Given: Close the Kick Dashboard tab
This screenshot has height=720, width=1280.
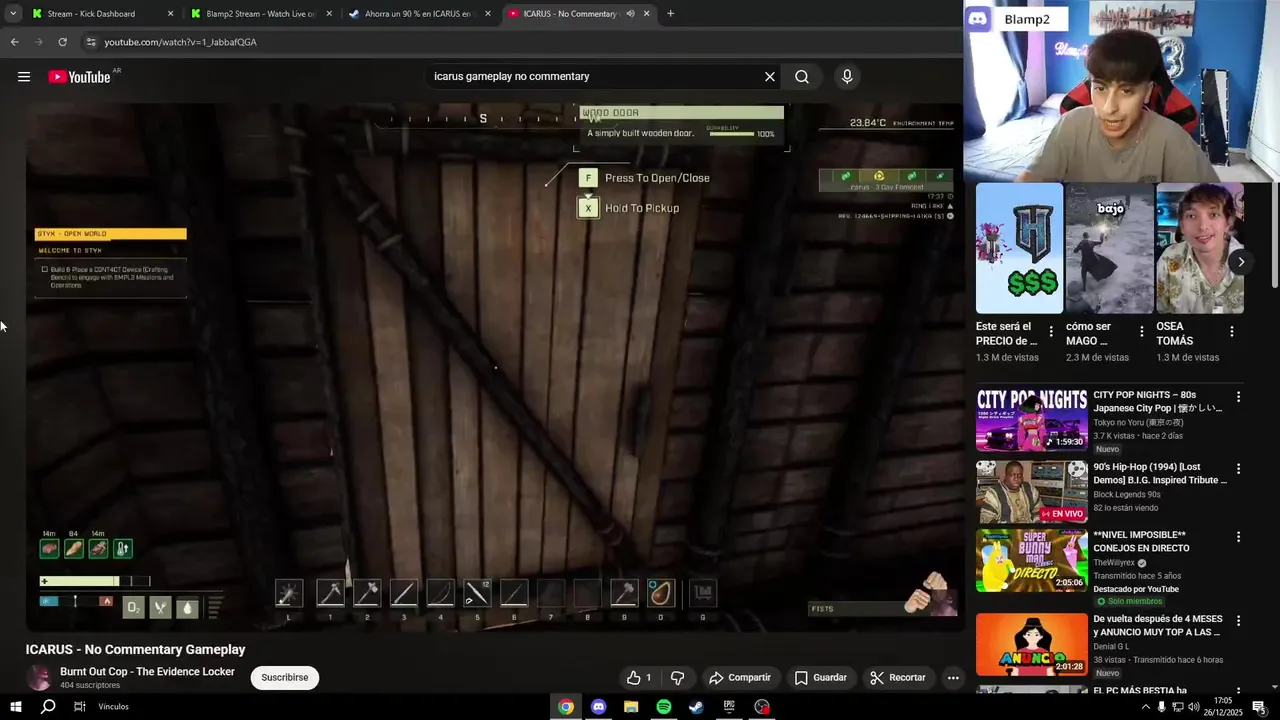Looking at the screenshot, I should [x=170, y=14].
